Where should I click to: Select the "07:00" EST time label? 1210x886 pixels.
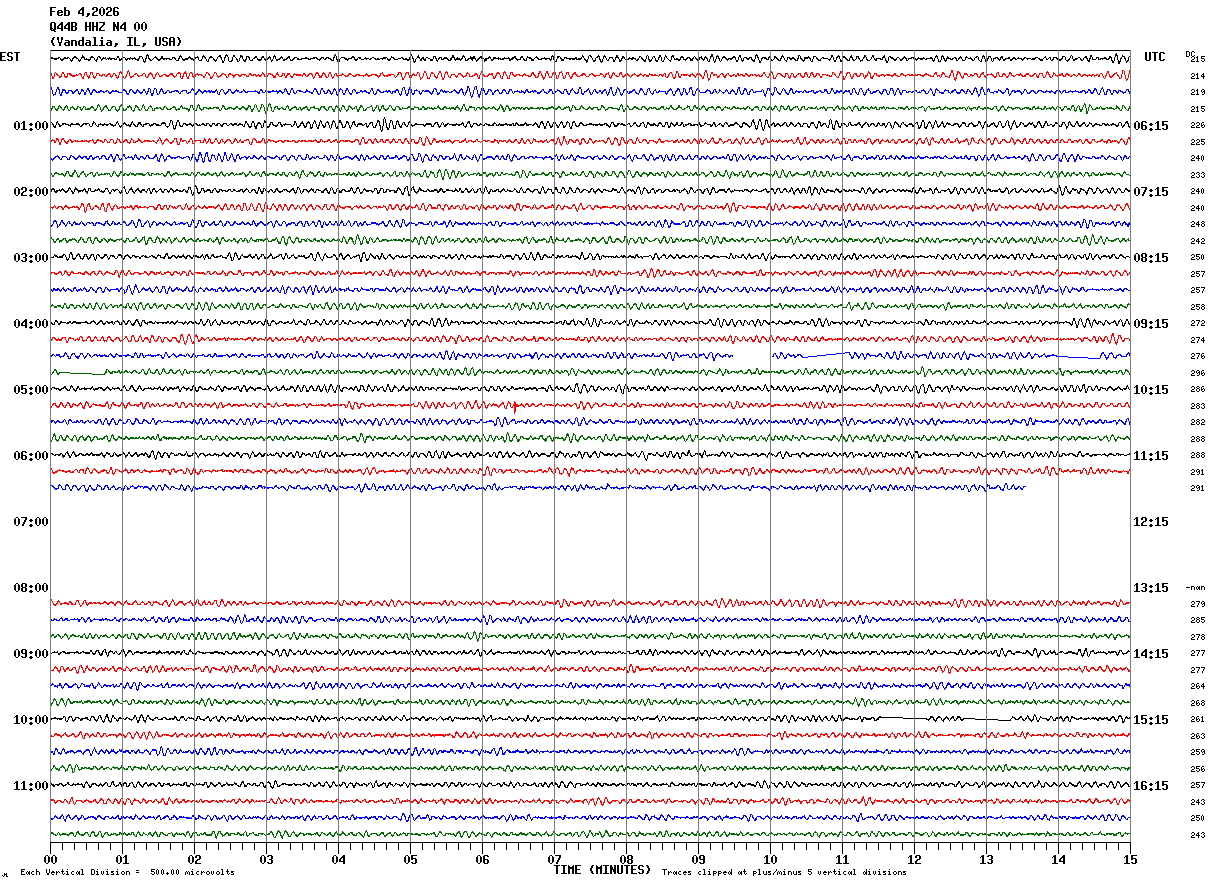pyautogui.click(x=31, y=522)
